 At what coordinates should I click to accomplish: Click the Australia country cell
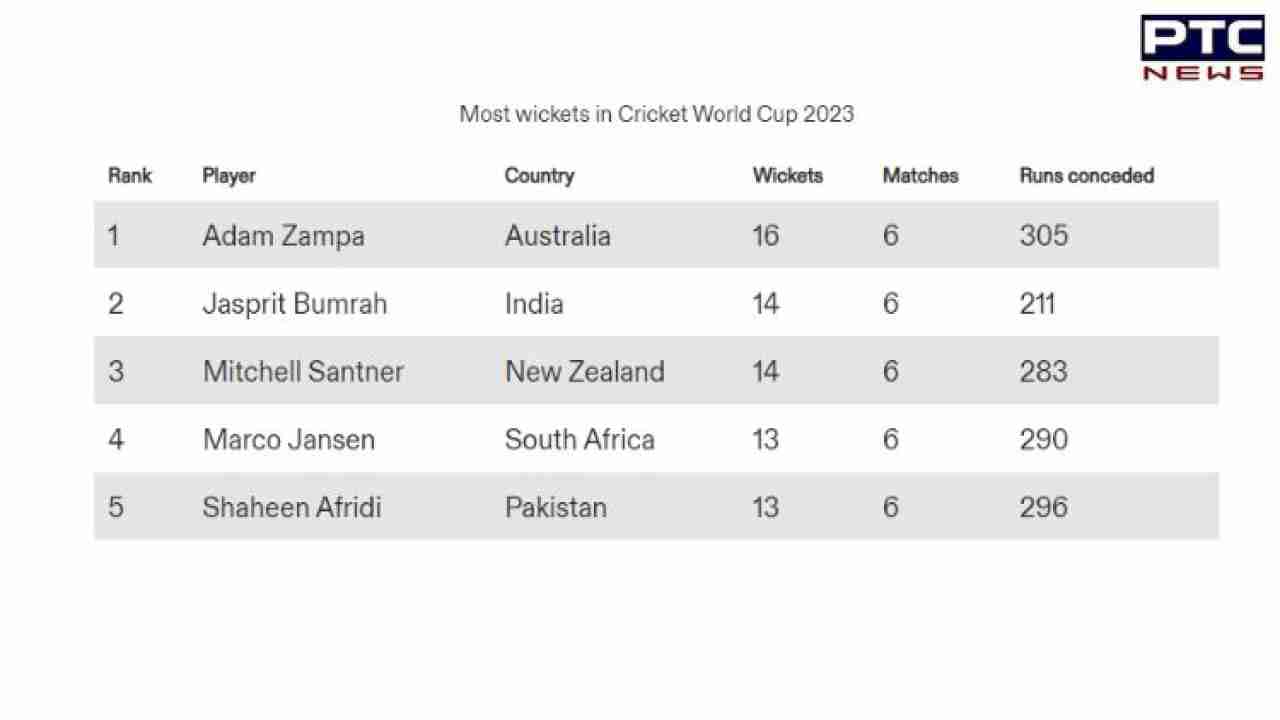(557, 236)
